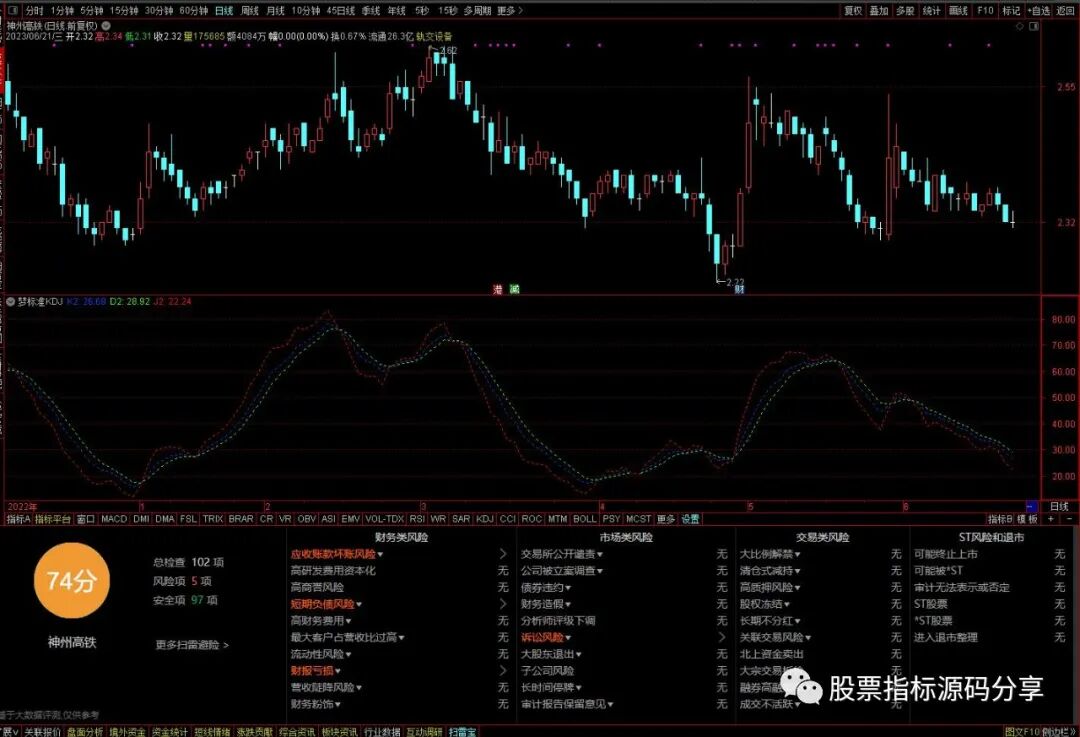The image size is (1080, 737).
Task: Expand 流动性风险 dropdown triangle
Action: [349, 654]
